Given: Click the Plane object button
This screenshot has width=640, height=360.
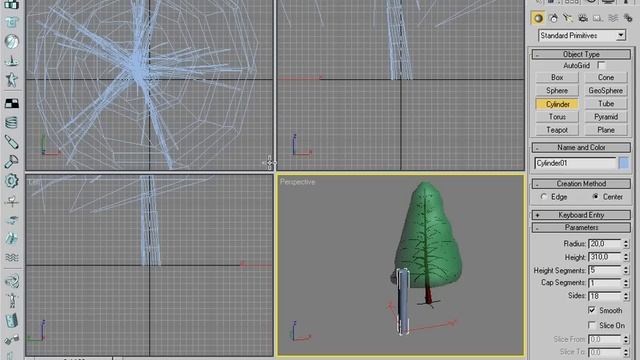Looking at the screenshot, I should coord(606,130).
